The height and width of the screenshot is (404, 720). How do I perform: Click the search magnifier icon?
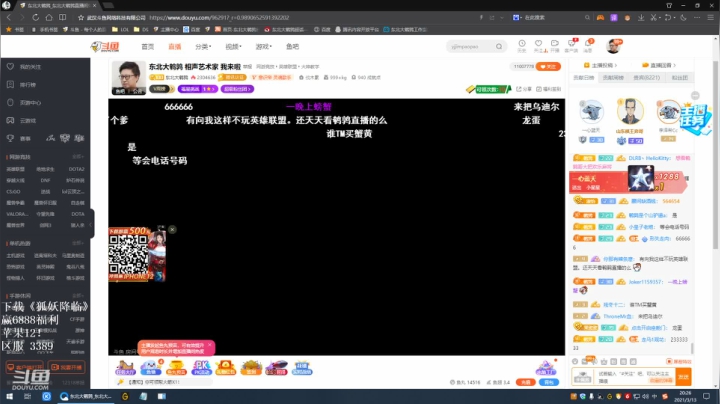click(499, 46)
